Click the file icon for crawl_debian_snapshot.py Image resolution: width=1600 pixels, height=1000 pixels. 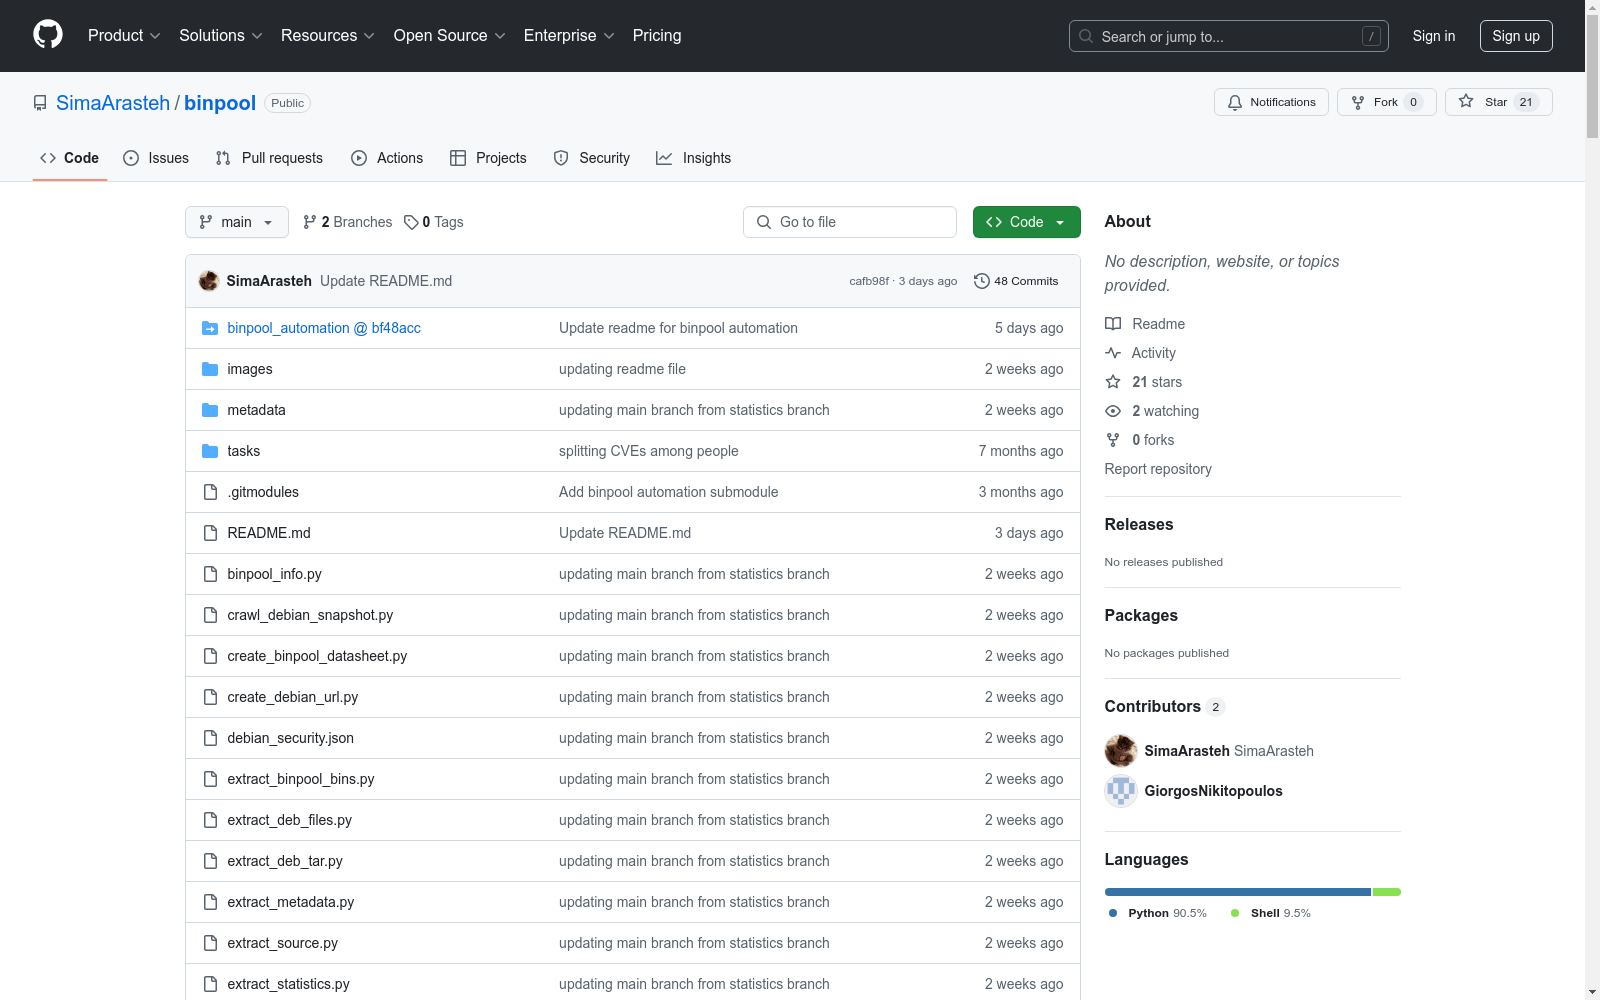coord(210,615)
